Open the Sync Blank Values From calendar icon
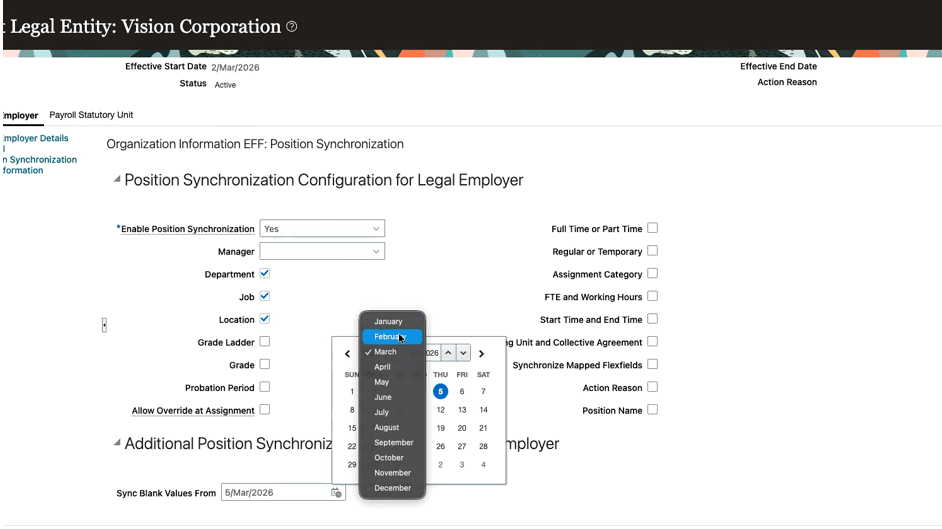Screen dimensions: 942x529 336,493
